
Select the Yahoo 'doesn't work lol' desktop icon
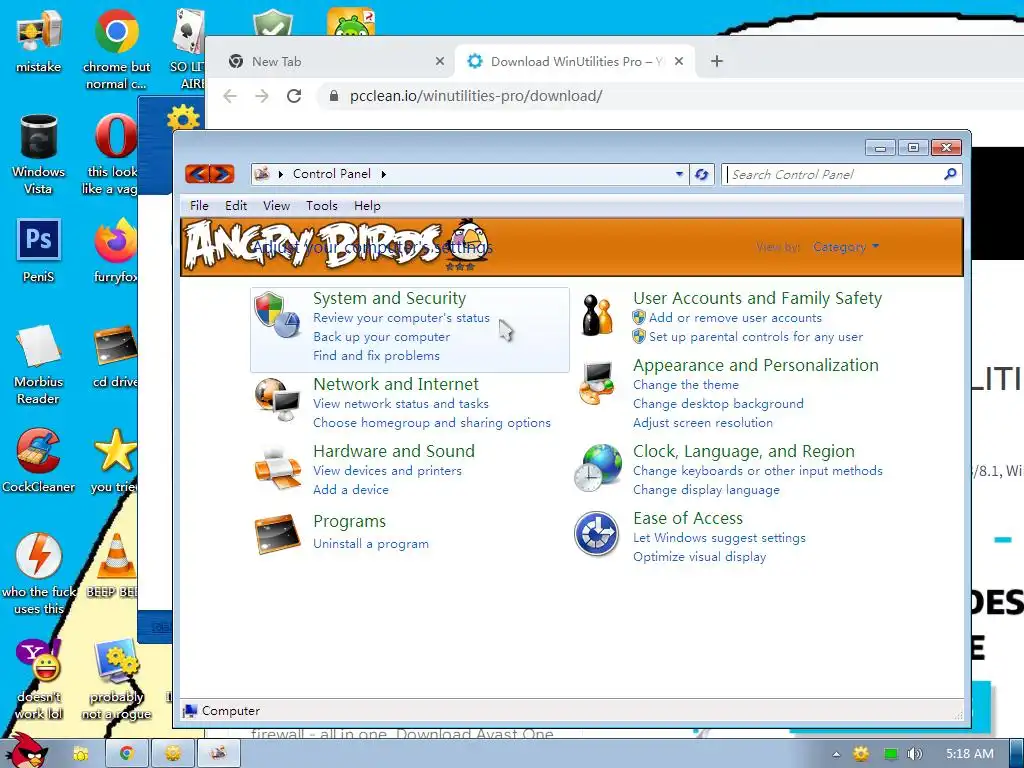click(39, 679)
